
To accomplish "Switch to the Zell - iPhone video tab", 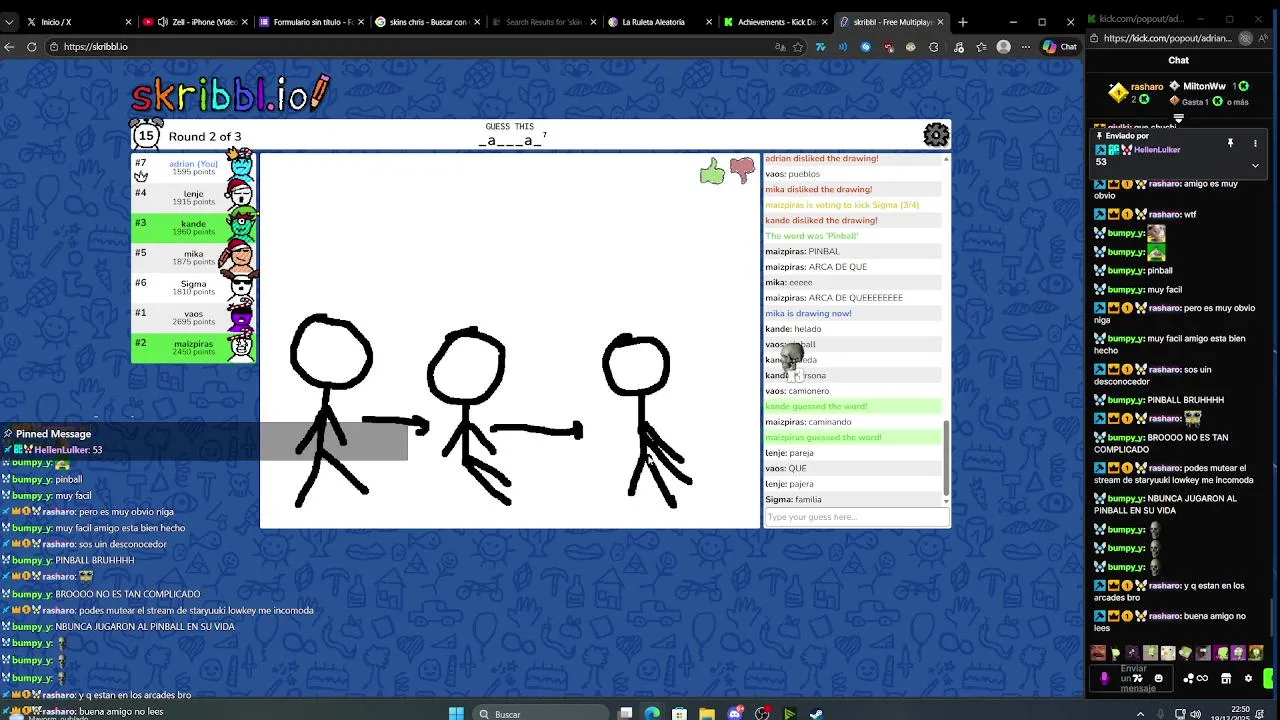I will pos(195,22).
